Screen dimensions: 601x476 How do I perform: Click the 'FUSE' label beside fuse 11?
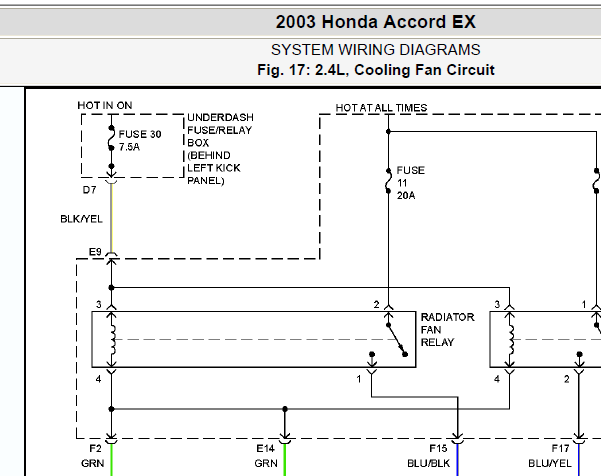(411, 170)
